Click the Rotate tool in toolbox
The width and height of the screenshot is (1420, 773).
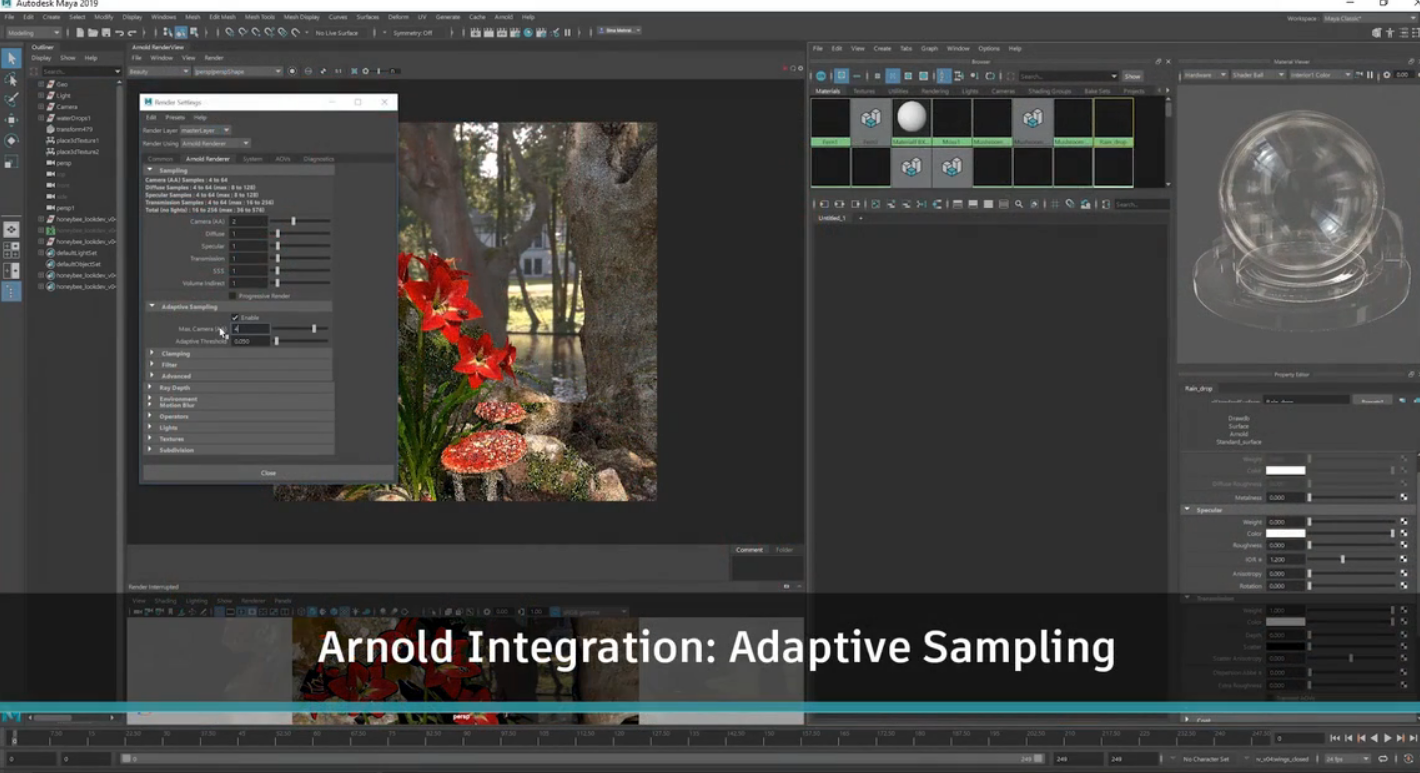[11, 141]
